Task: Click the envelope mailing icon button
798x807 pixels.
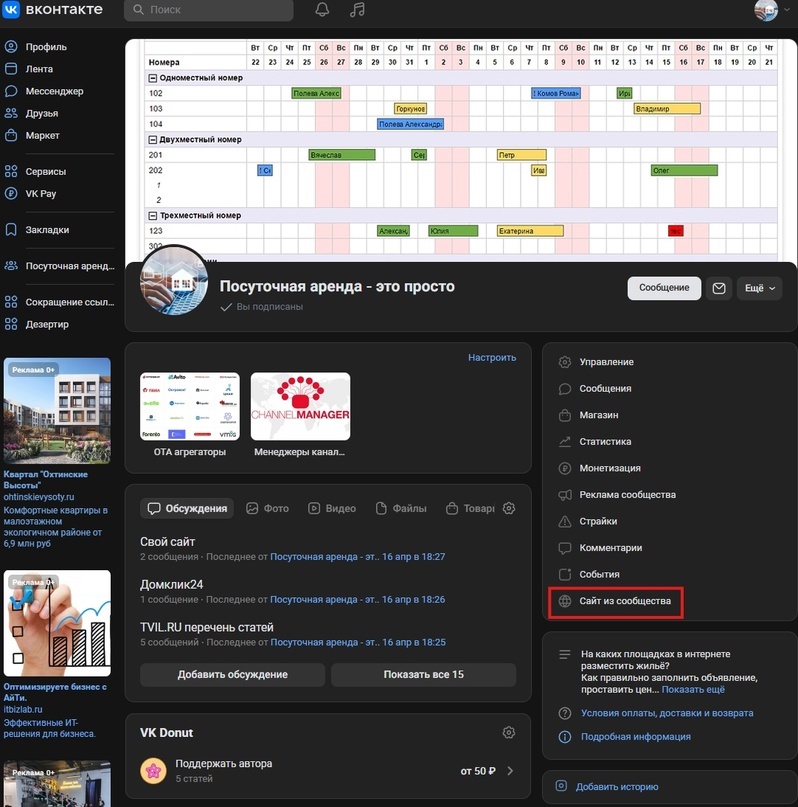Action: (x=719, y=288)
